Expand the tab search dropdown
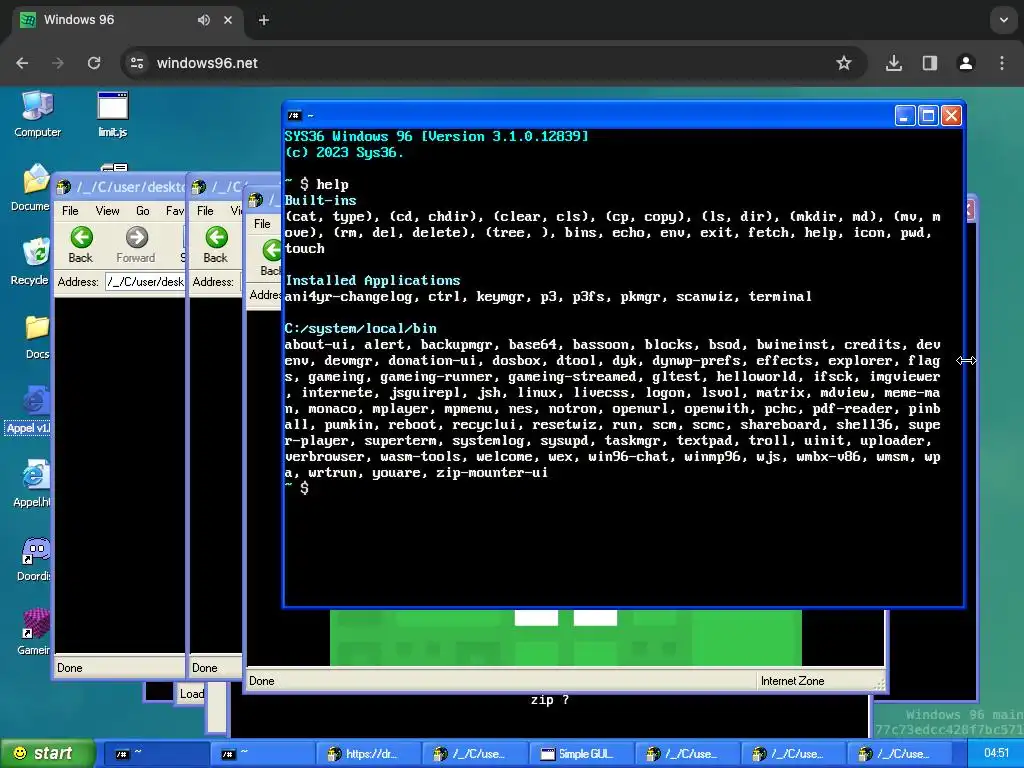The height and width of the screenshot is (768, 1024). [1004, 20]
